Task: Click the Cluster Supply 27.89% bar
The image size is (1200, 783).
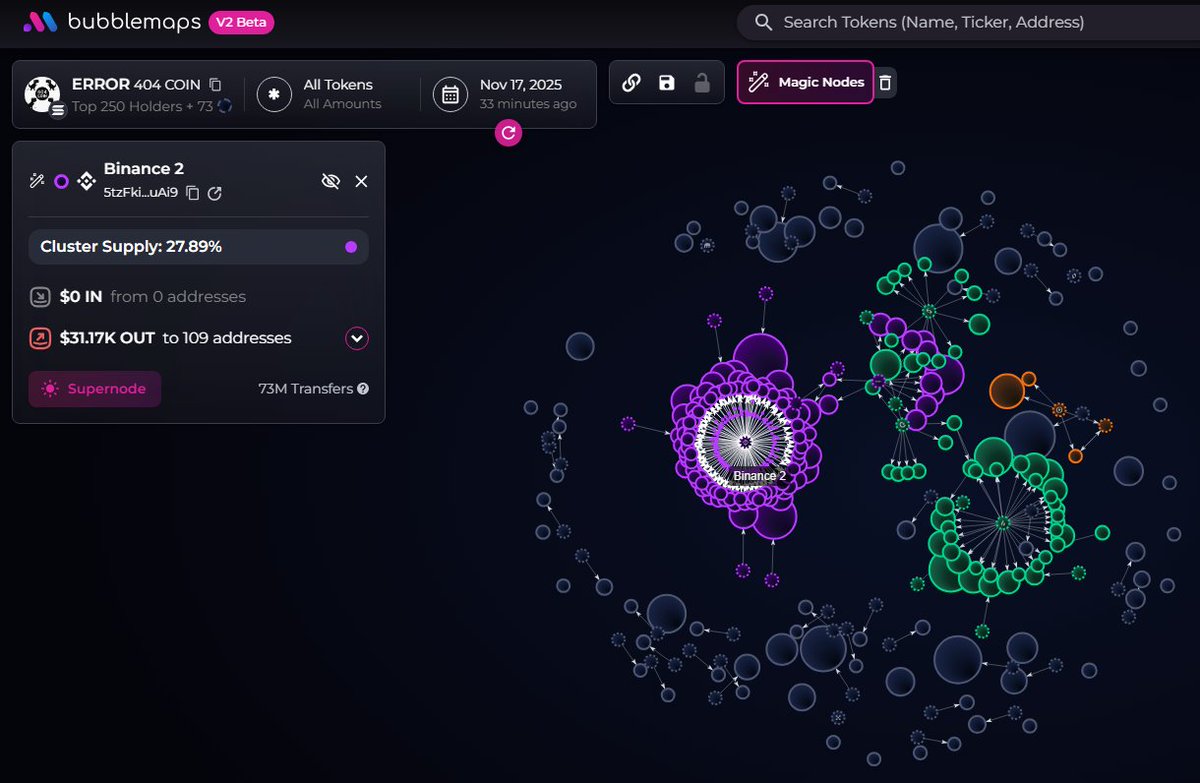Action: 198,246
